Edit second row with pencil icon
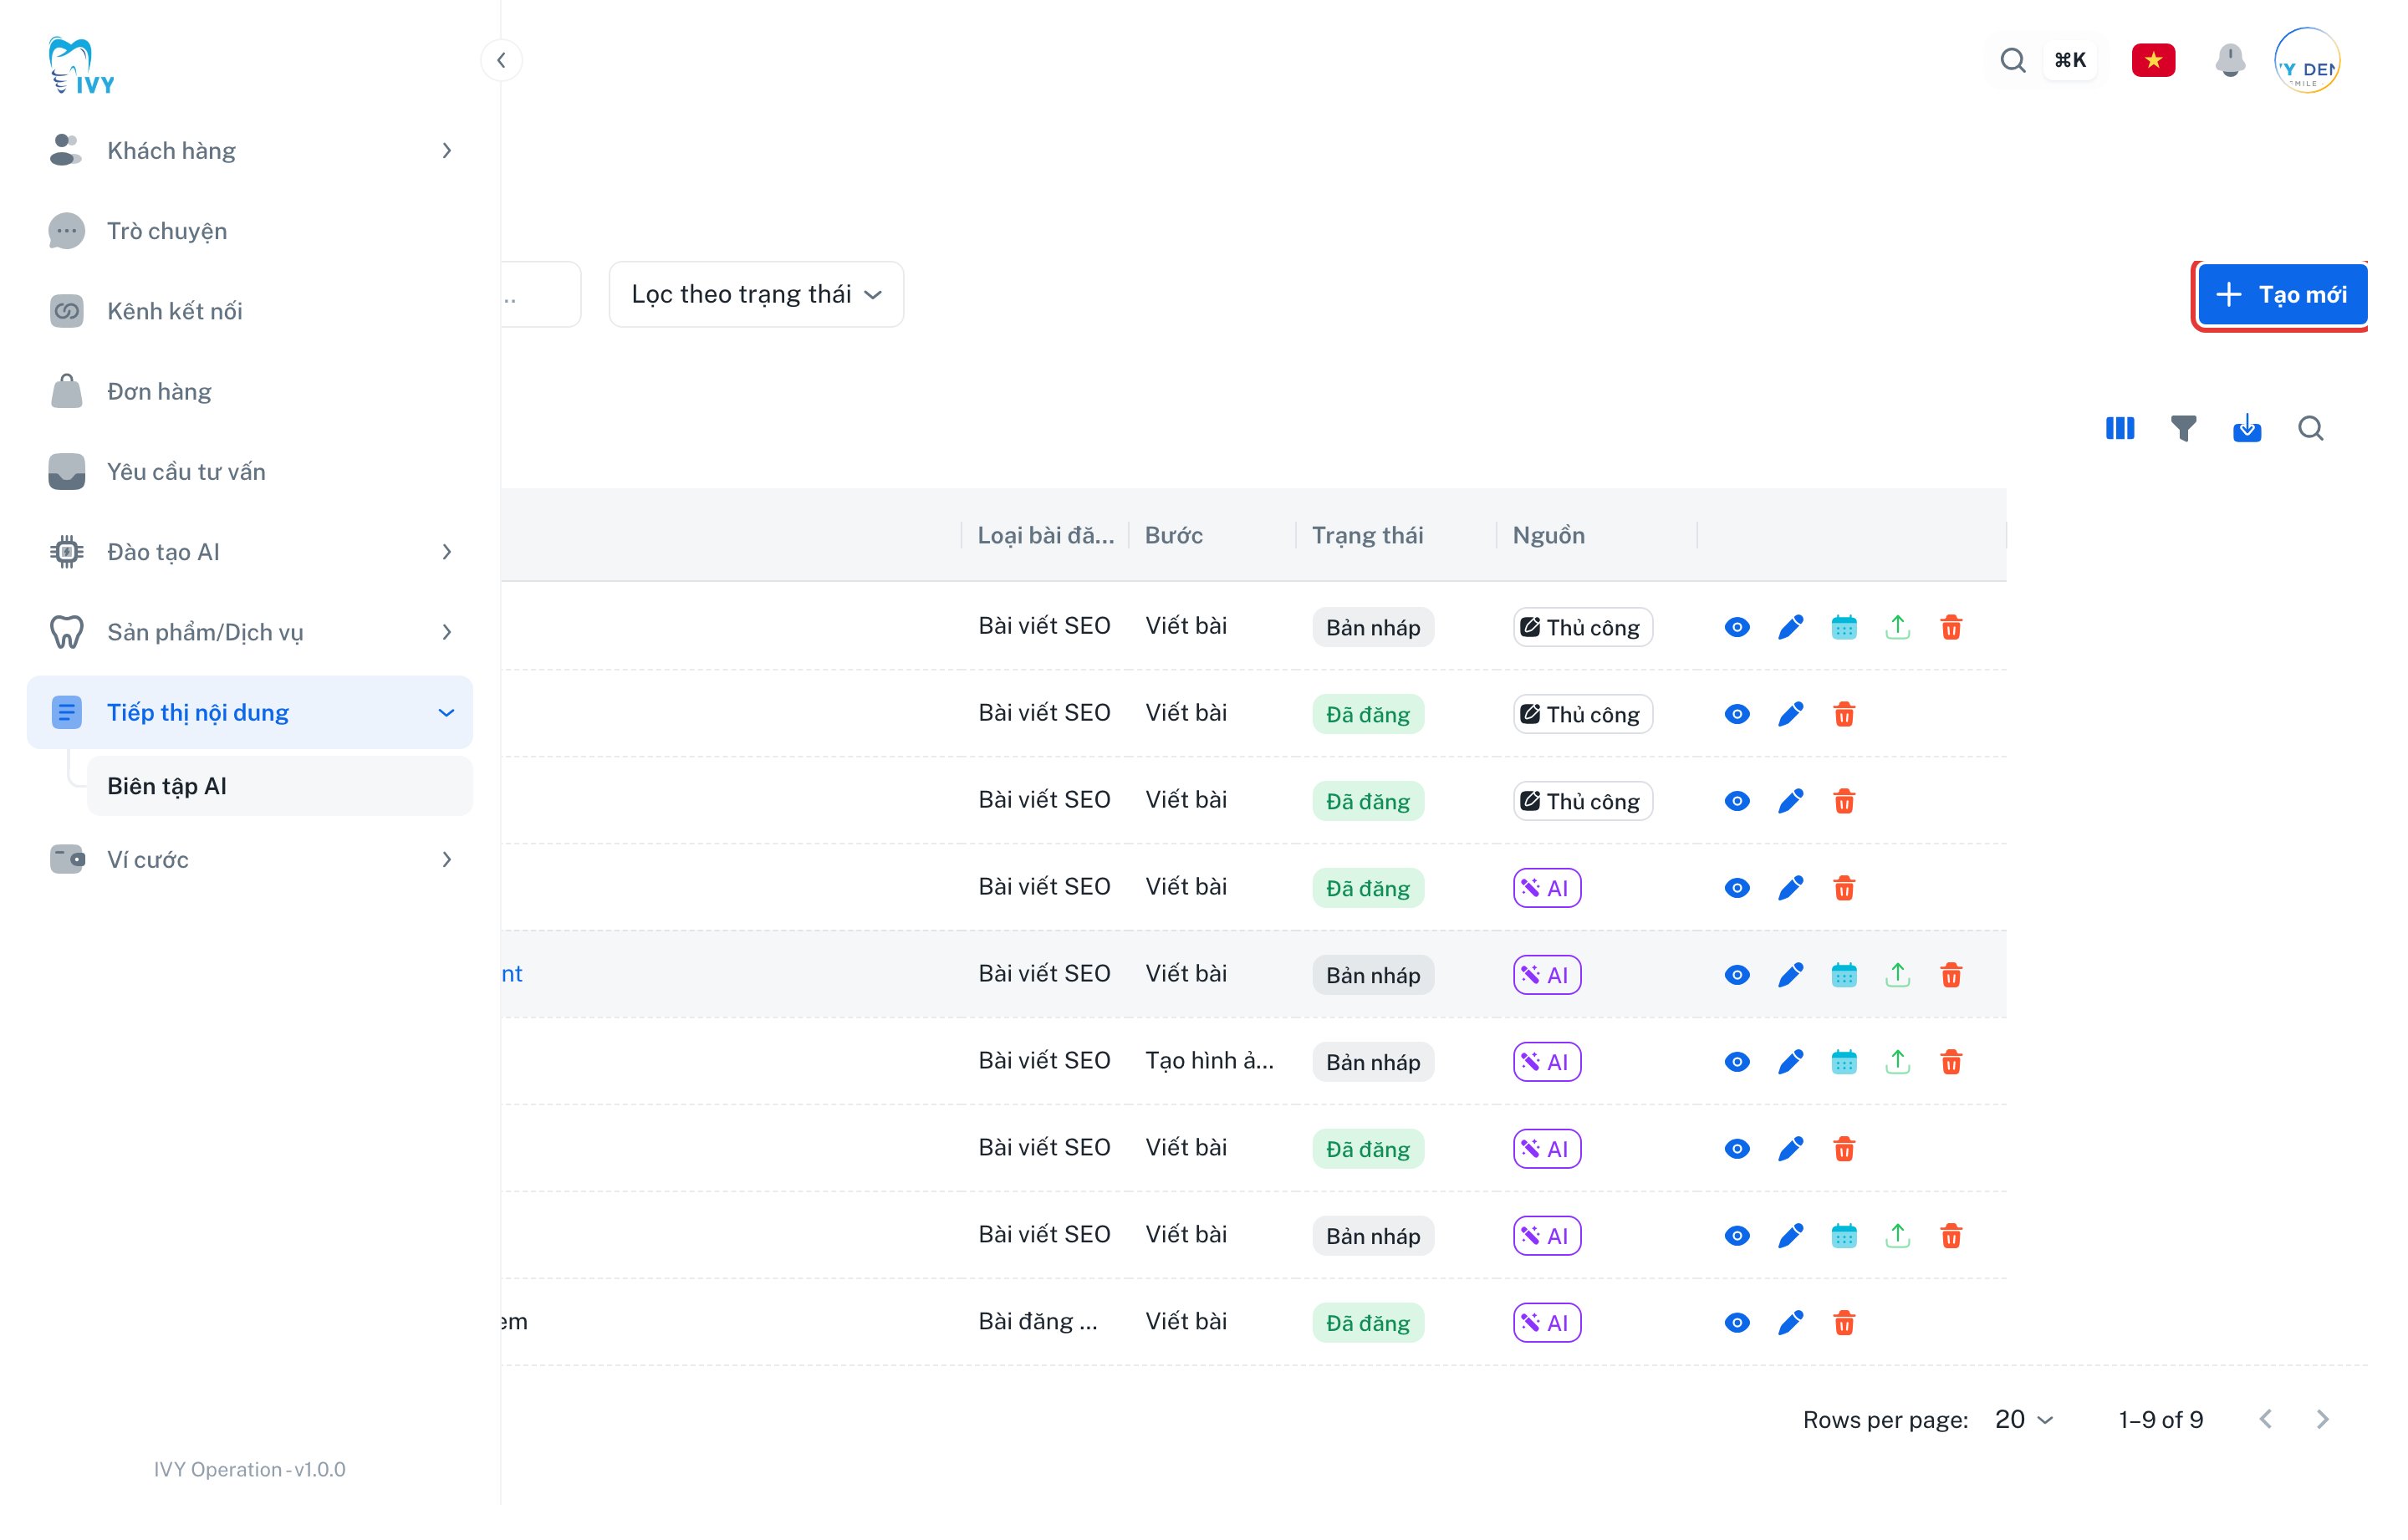 (x=1790, y=714)
